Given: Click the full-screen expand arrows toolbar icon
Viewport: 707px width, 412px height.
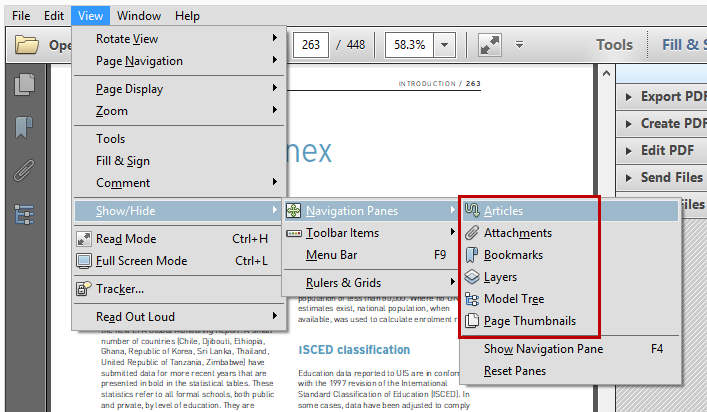Looking at the screenshot, I should coord(490,45).
